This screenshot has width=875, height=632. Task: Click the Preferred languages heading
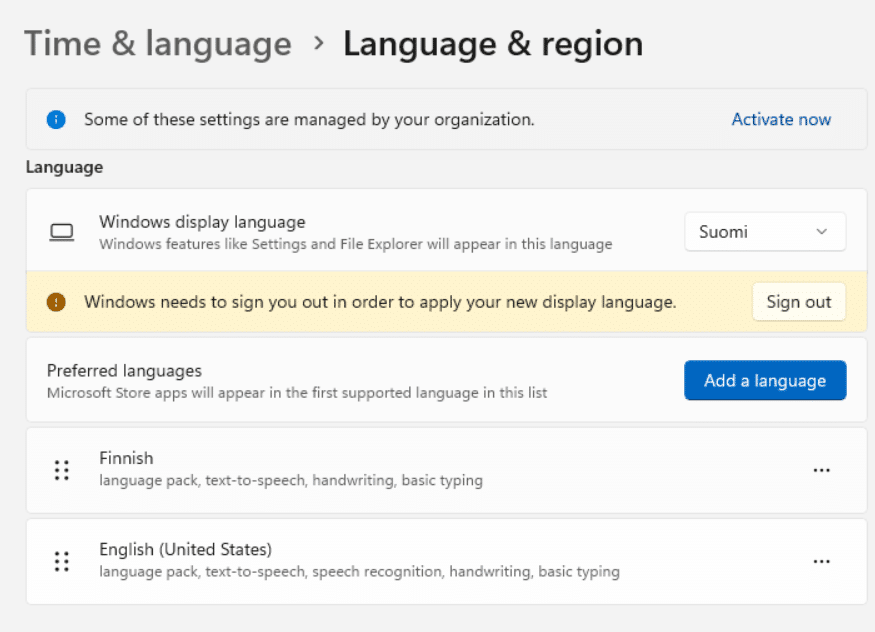(124, 371)
